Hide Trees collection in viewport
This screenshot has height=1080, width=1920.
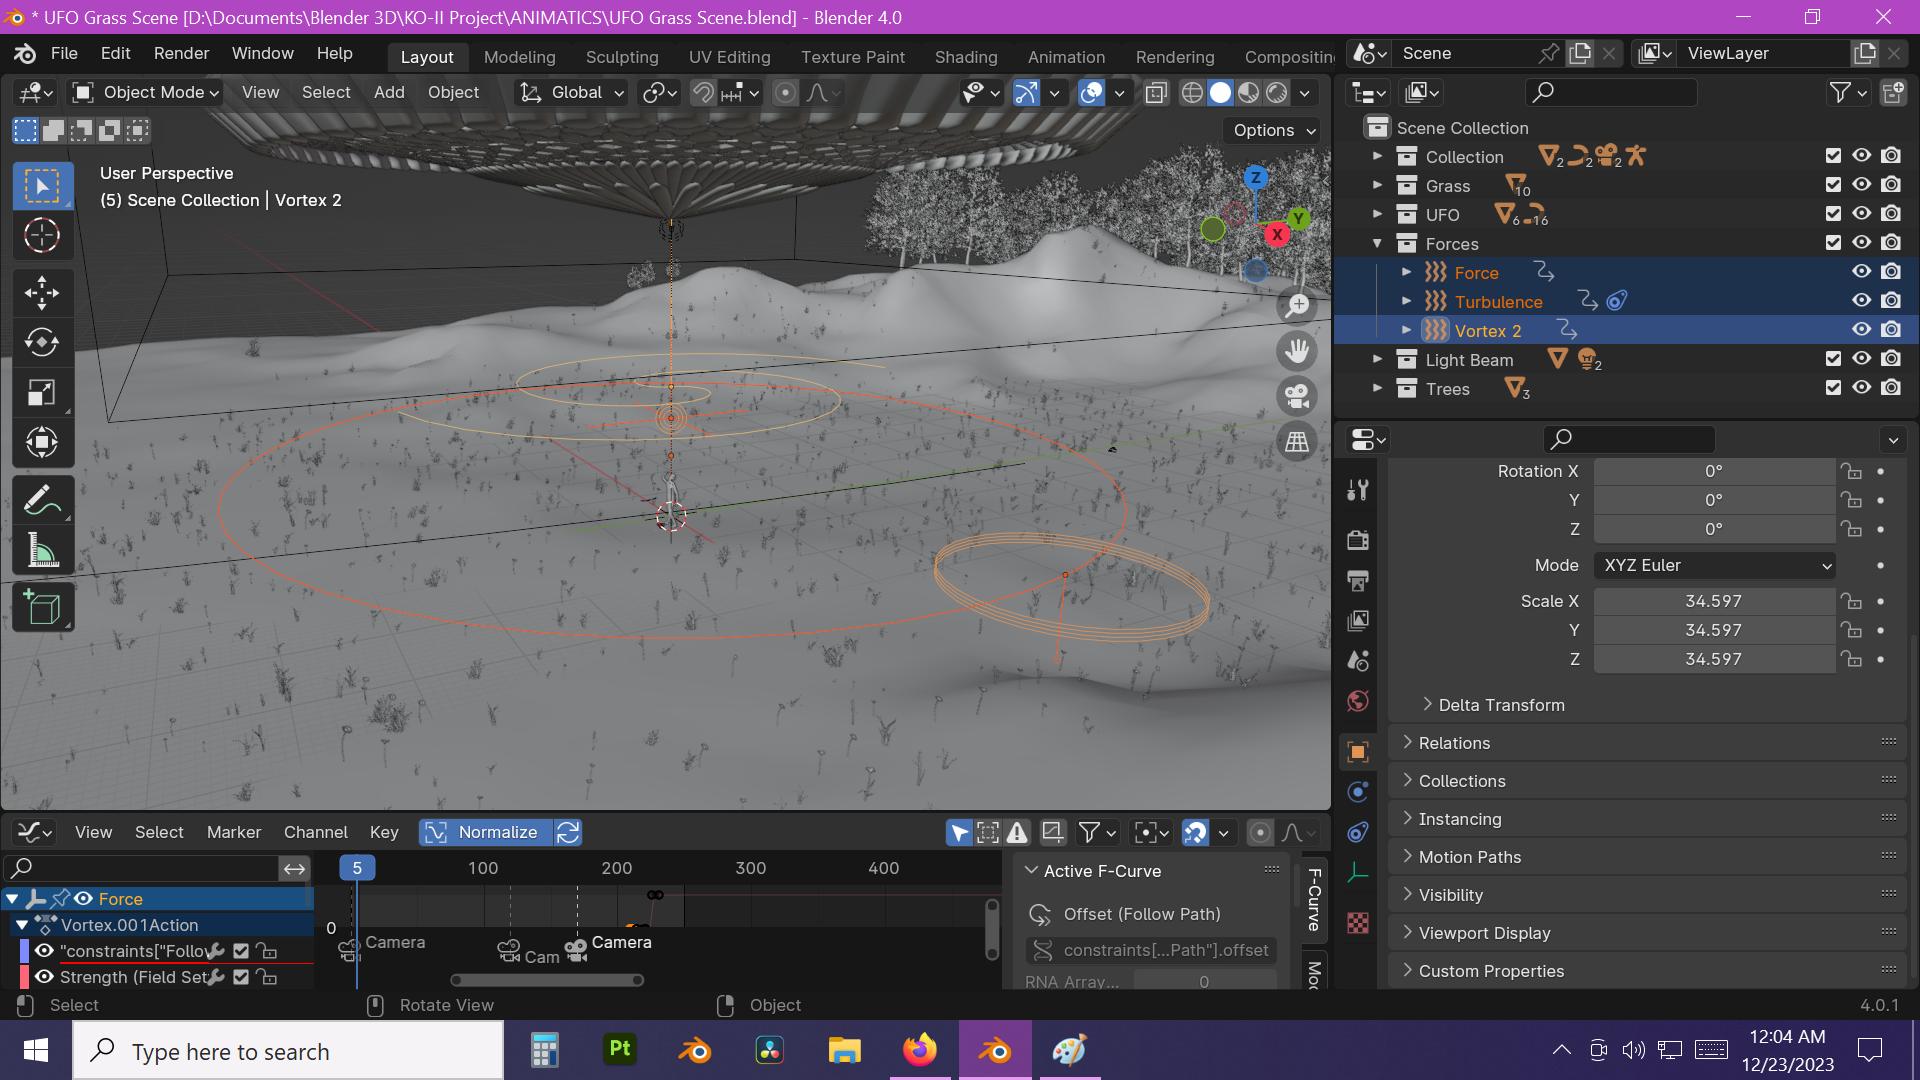[x=1861, y=388]
